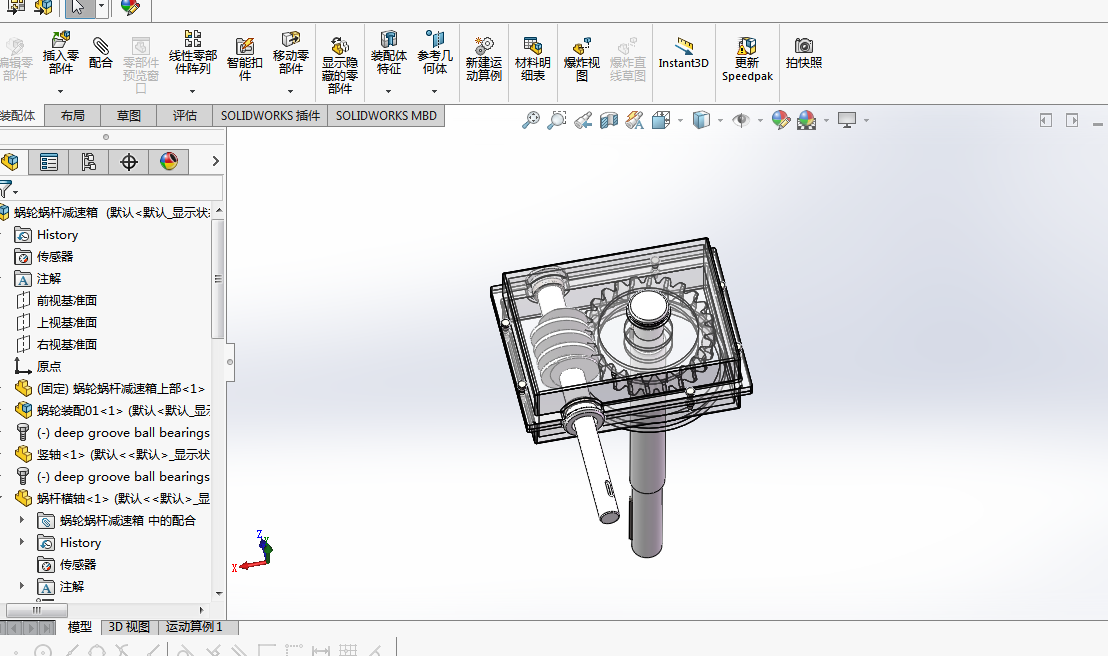
Task: Open the SOLIDWORKS MBD tab
Action: 386,115
